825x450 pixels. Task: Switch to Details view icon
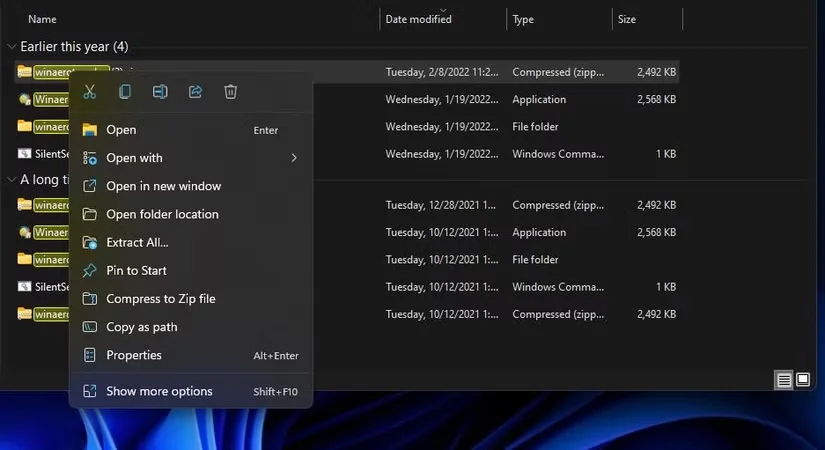coord(785,380)
